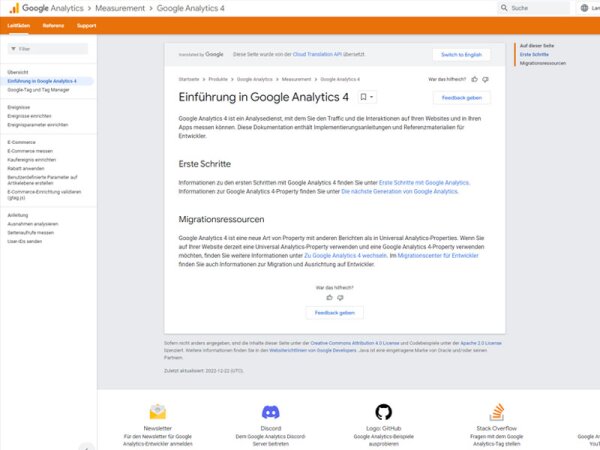Click the GitHub logo icon
The height and width of the screenshot is (450, 600).
point(383,412)
